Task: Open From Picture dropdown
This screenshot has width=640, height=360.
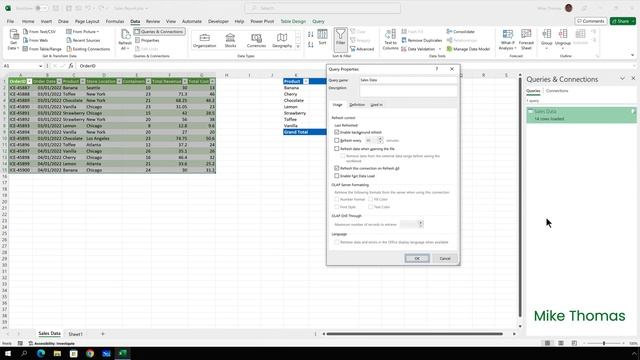Action: tap(83, 31)
